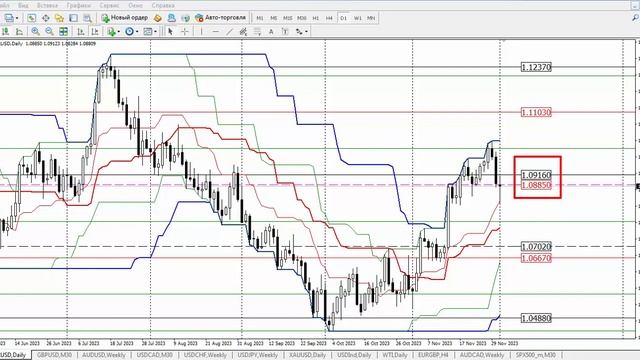Select the M5 timeframe
Image resolution: width=640 pixels, height=360 pixels.
tap(273, 18)
